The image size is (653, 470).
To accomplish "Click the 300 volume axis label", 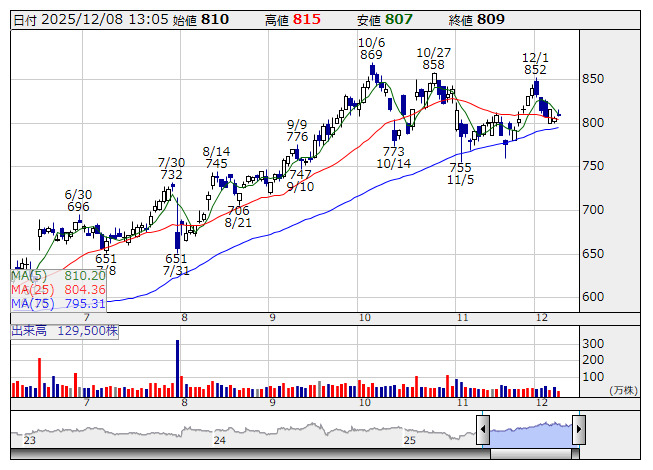I will pyautogui.click(x=593, y=343).
